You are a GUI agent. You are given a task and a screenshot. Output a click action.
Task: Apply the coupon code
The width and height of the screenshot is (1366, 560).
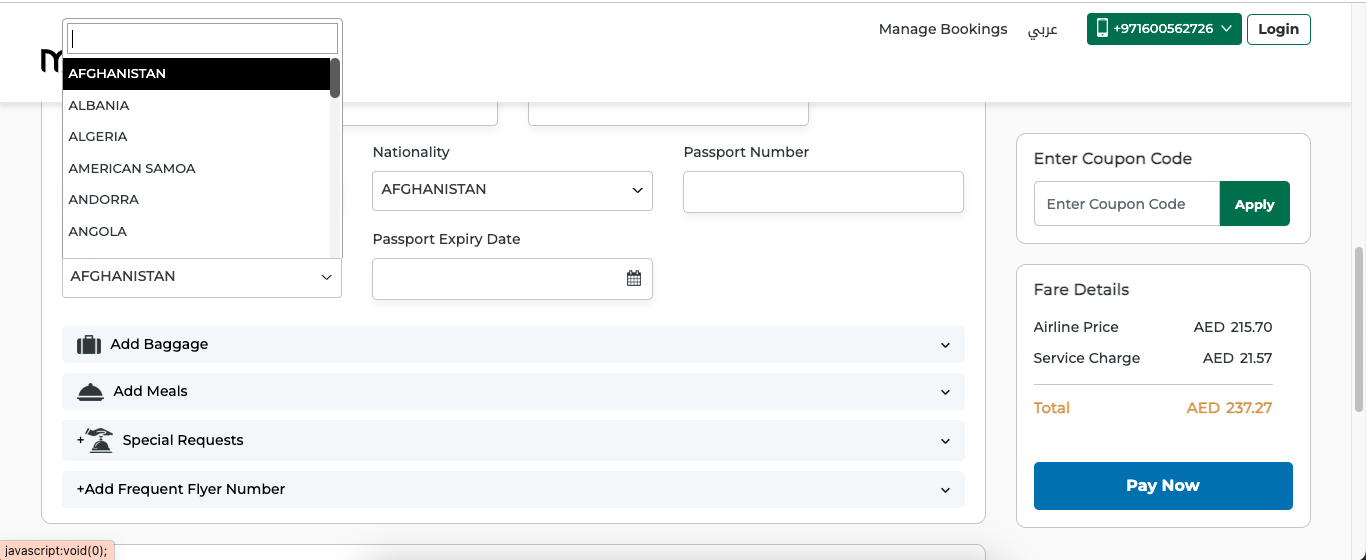[x=1254, y=204]
